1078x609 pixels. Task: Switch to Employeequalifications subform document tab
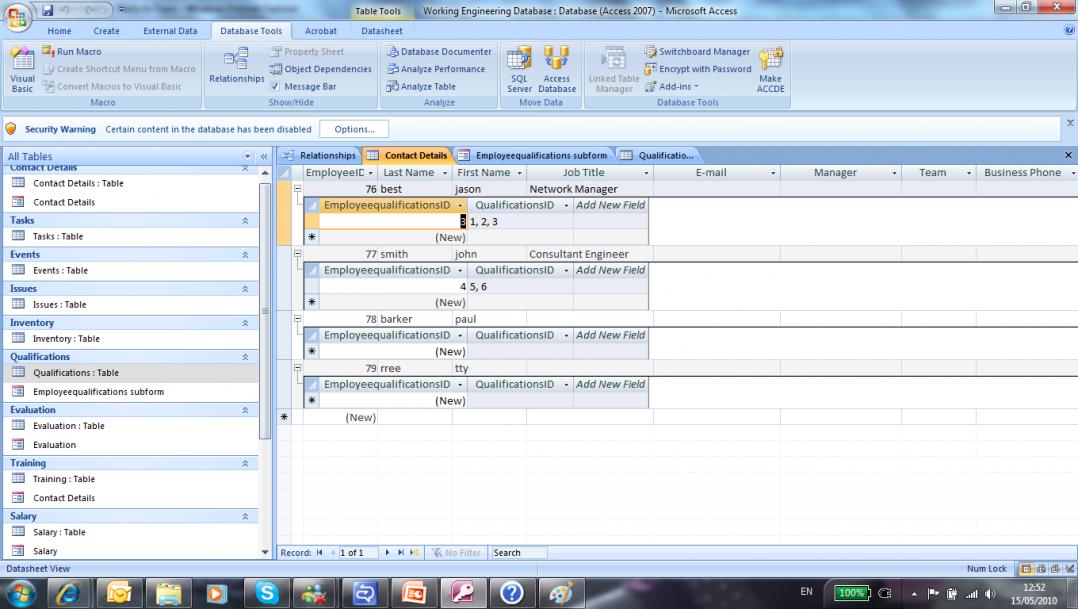coord(533,155)
